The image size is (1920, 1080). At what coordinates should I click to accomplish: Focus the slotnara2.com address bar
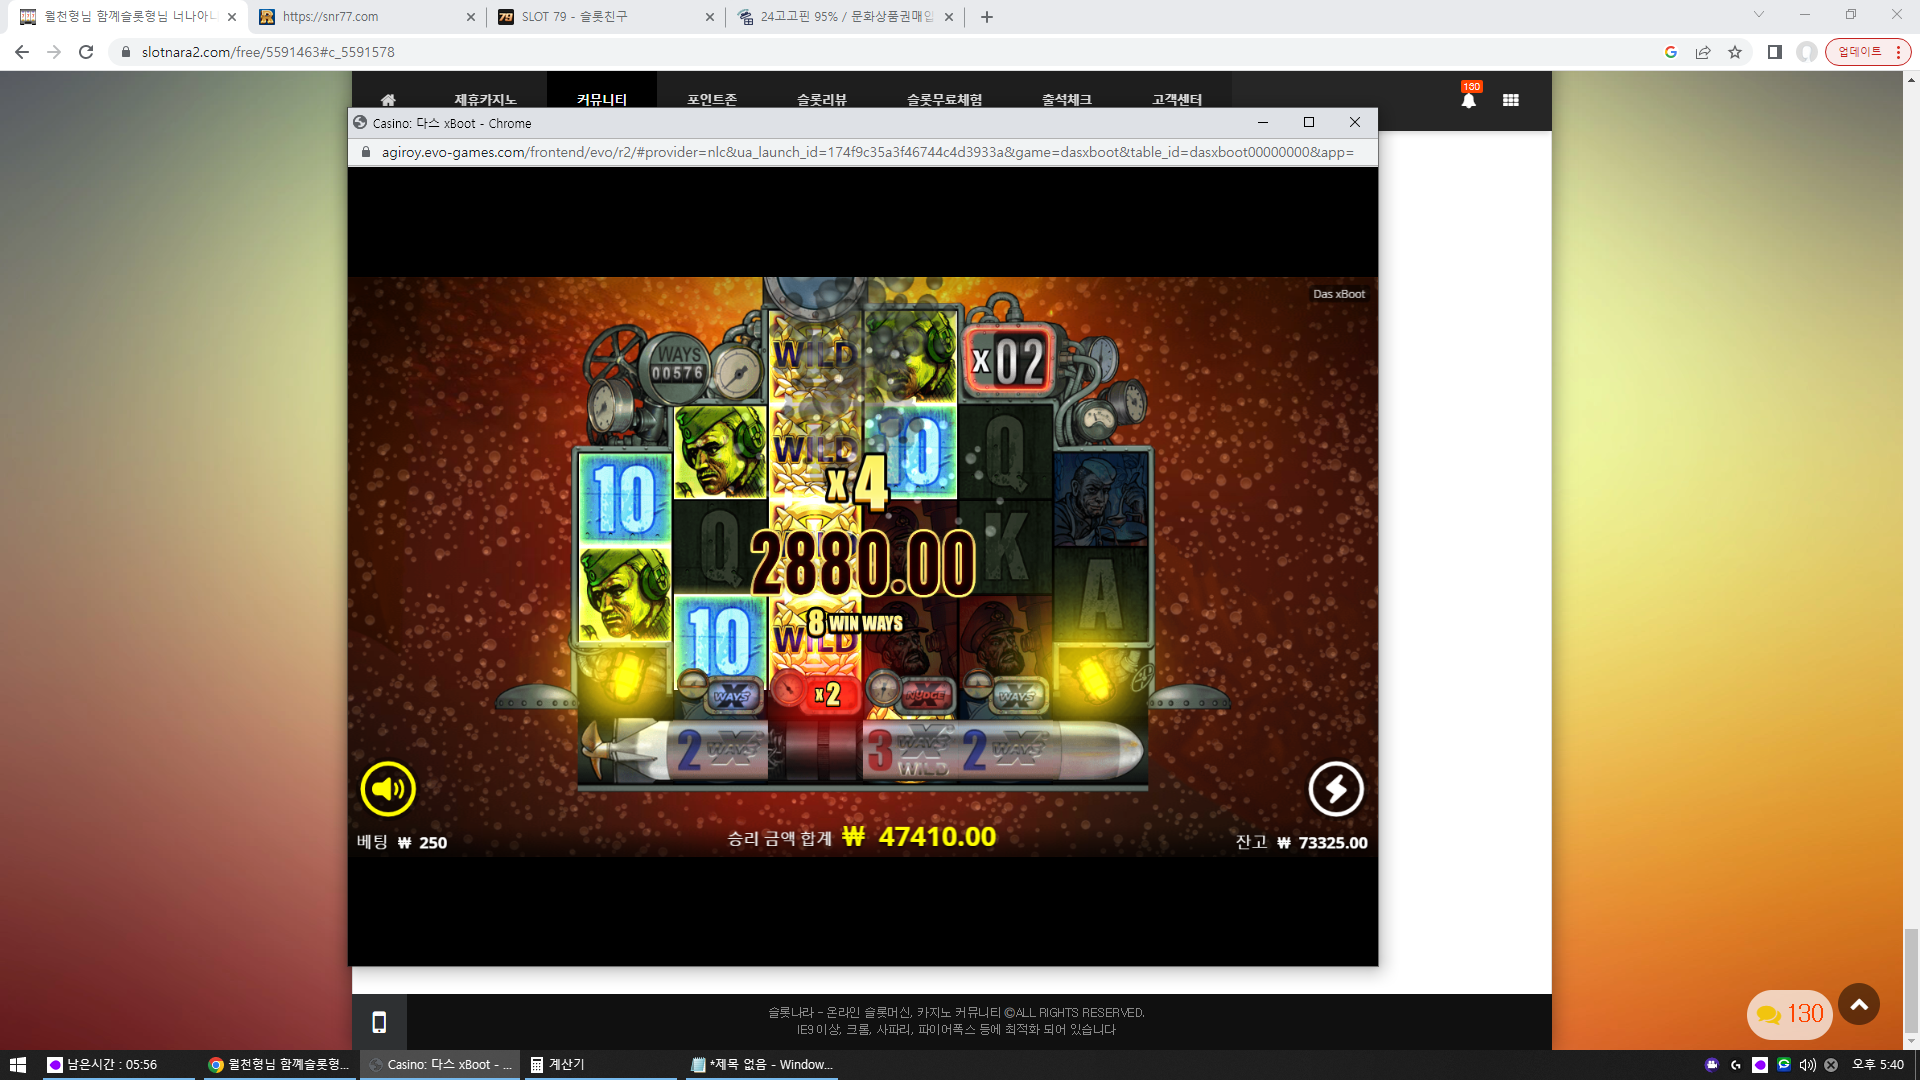coord(880,52)
